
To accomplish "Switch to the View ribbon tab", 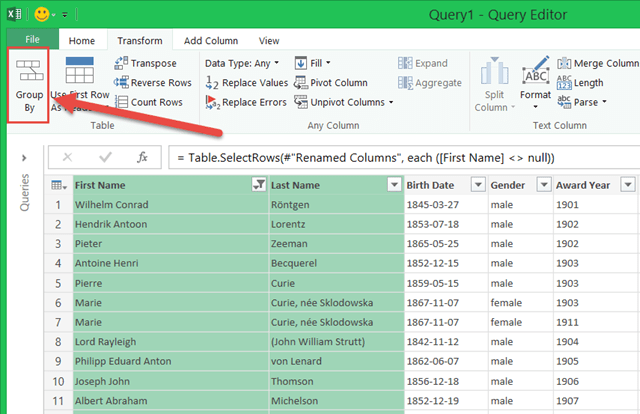I will [x=269, y=41].
